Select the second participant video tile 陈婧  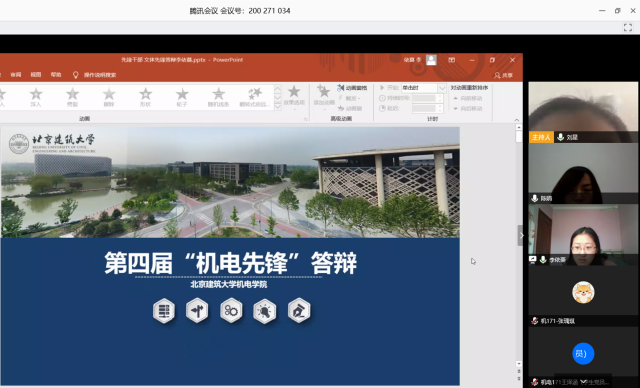point(583,173)
